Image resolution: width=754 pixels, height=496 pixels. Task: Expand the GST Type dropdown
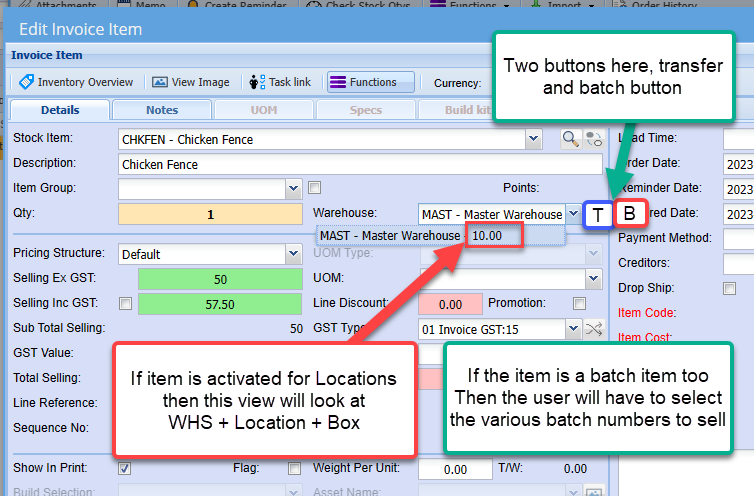click(x=573, y=329)
